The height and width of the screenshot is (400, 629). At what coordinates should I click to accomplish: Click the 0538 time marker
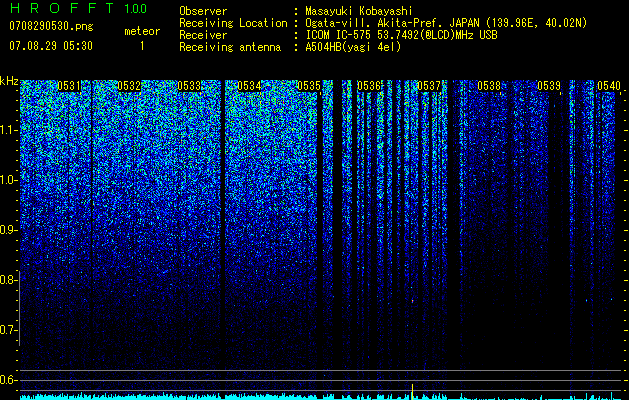click(489, 86)
